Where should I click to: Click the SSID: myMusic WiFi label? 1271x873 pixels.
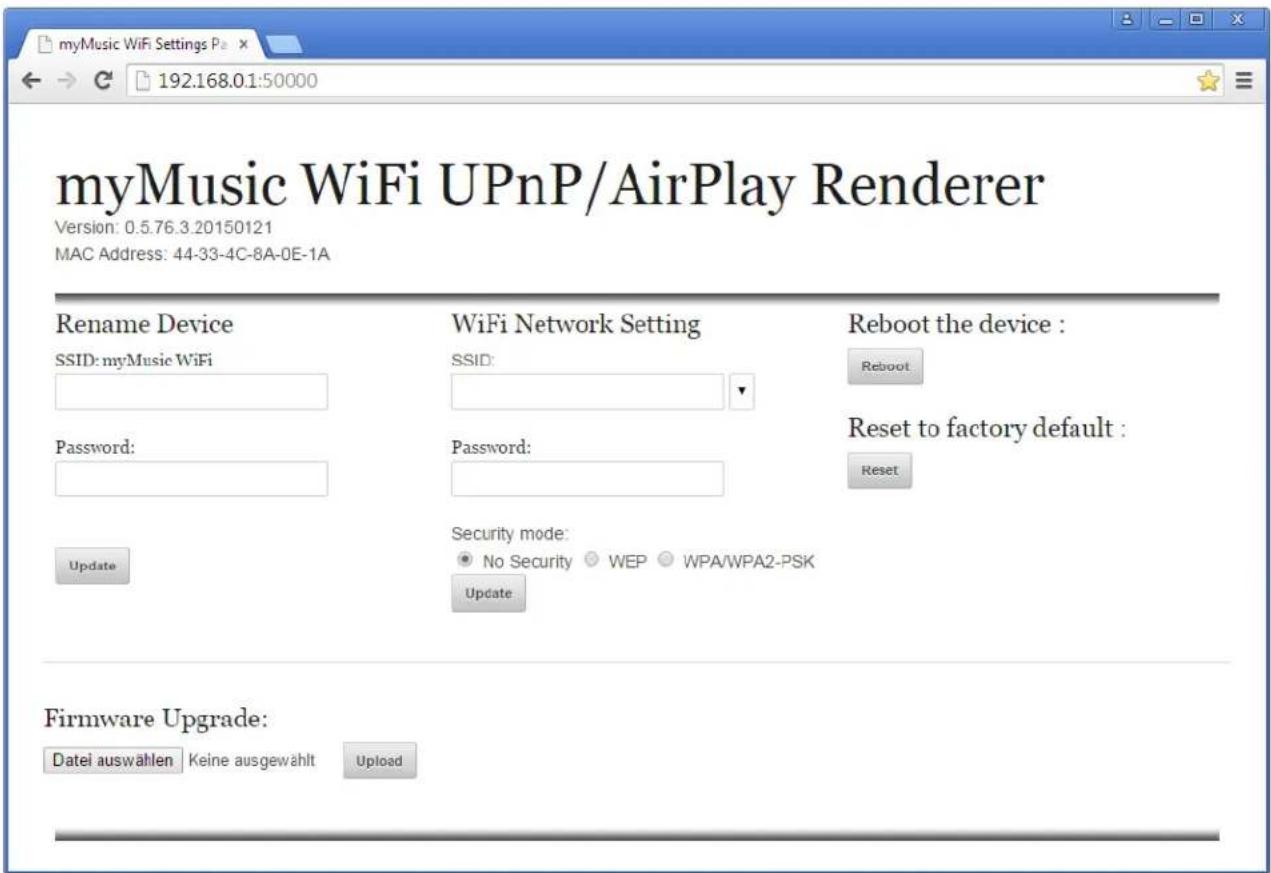[134, 361]
